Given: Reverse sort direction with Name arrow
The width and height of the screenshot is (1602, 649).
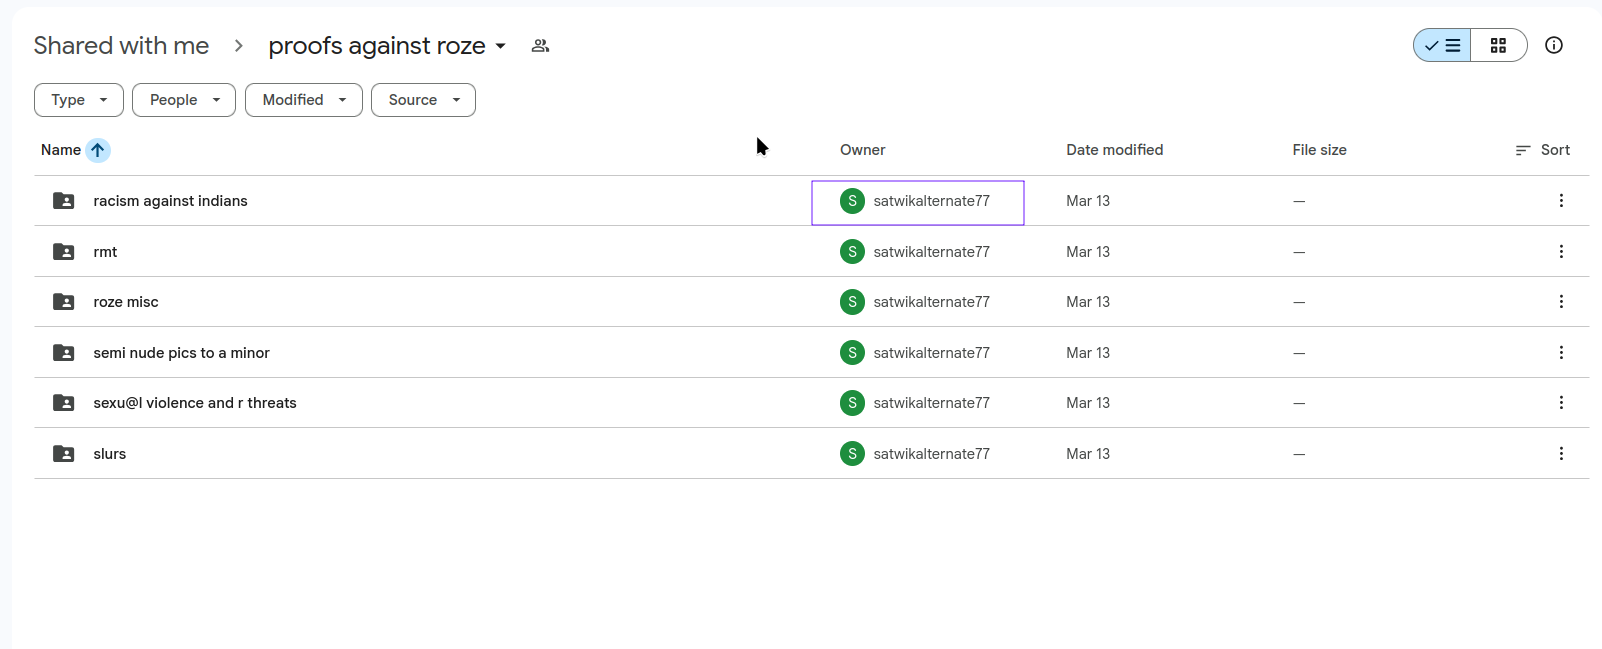Looking at the screenshot, I should point(97,150).
